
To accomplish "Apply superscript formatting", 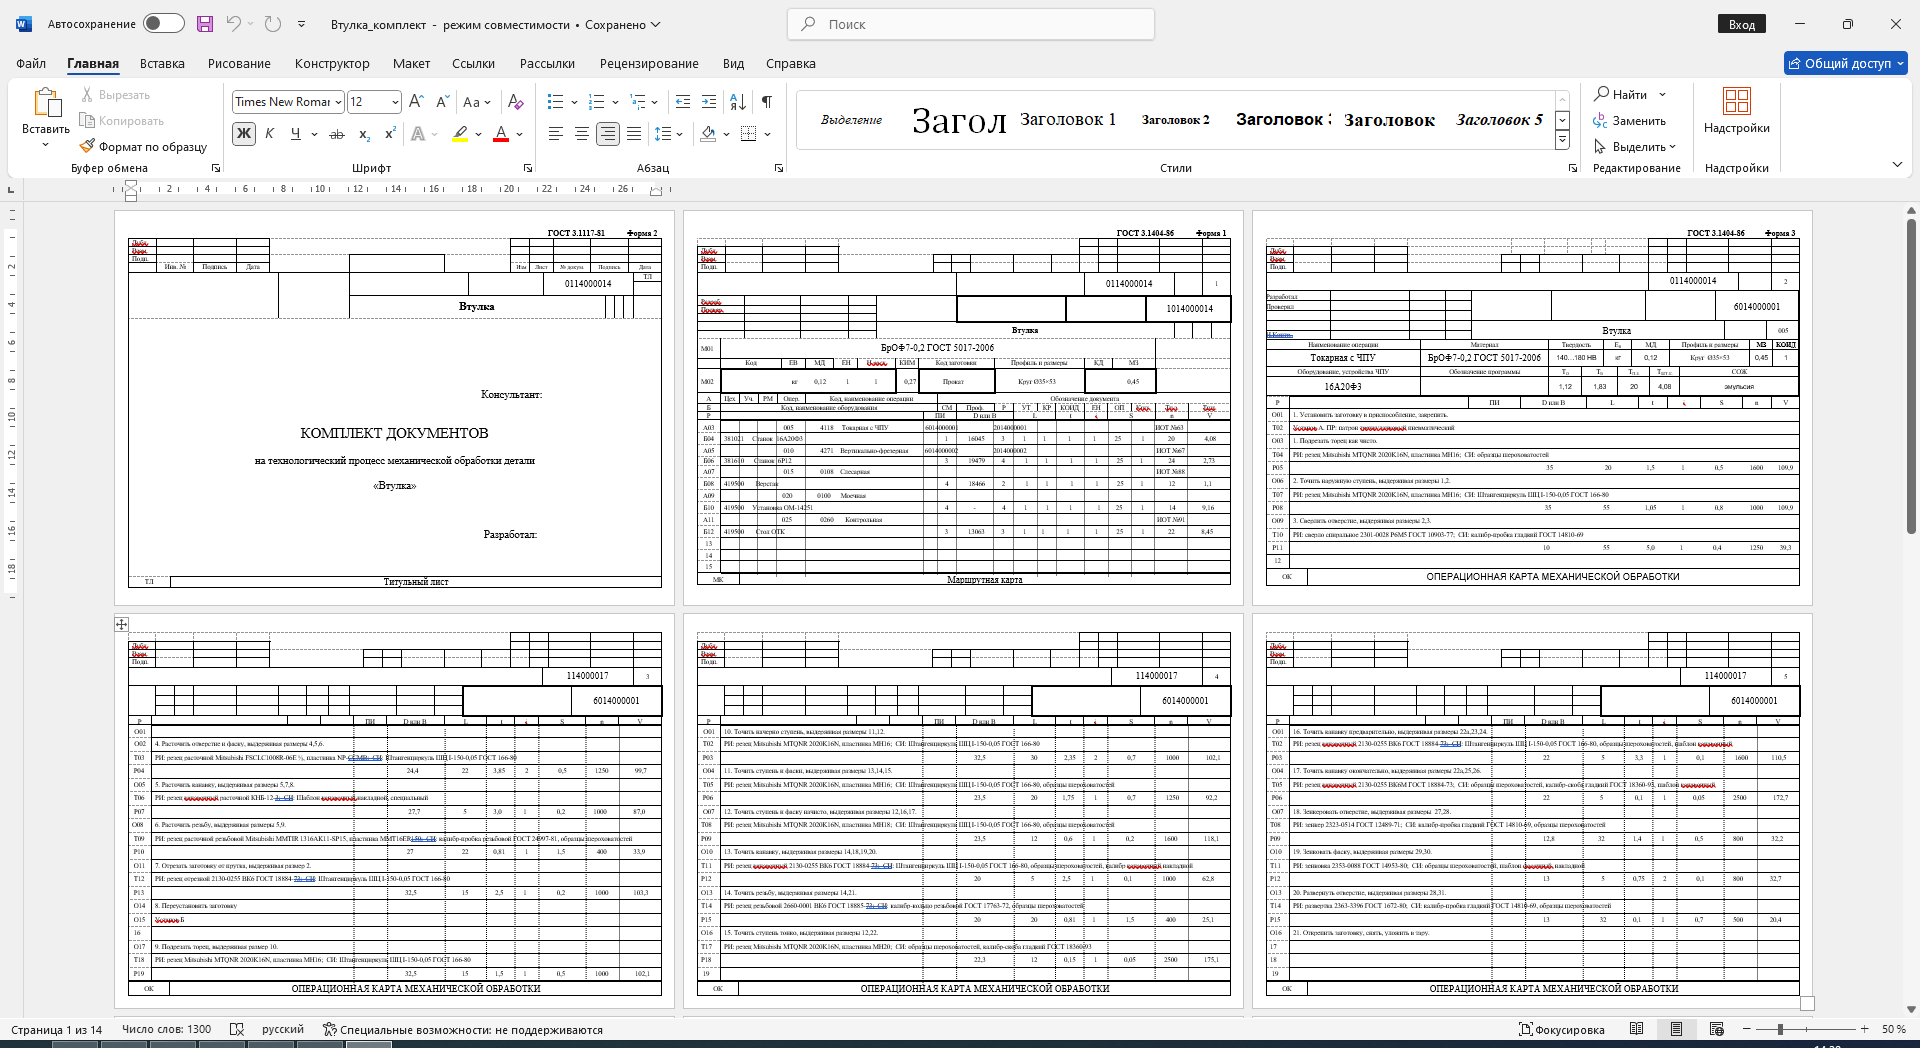I will (x=390, y=134).
